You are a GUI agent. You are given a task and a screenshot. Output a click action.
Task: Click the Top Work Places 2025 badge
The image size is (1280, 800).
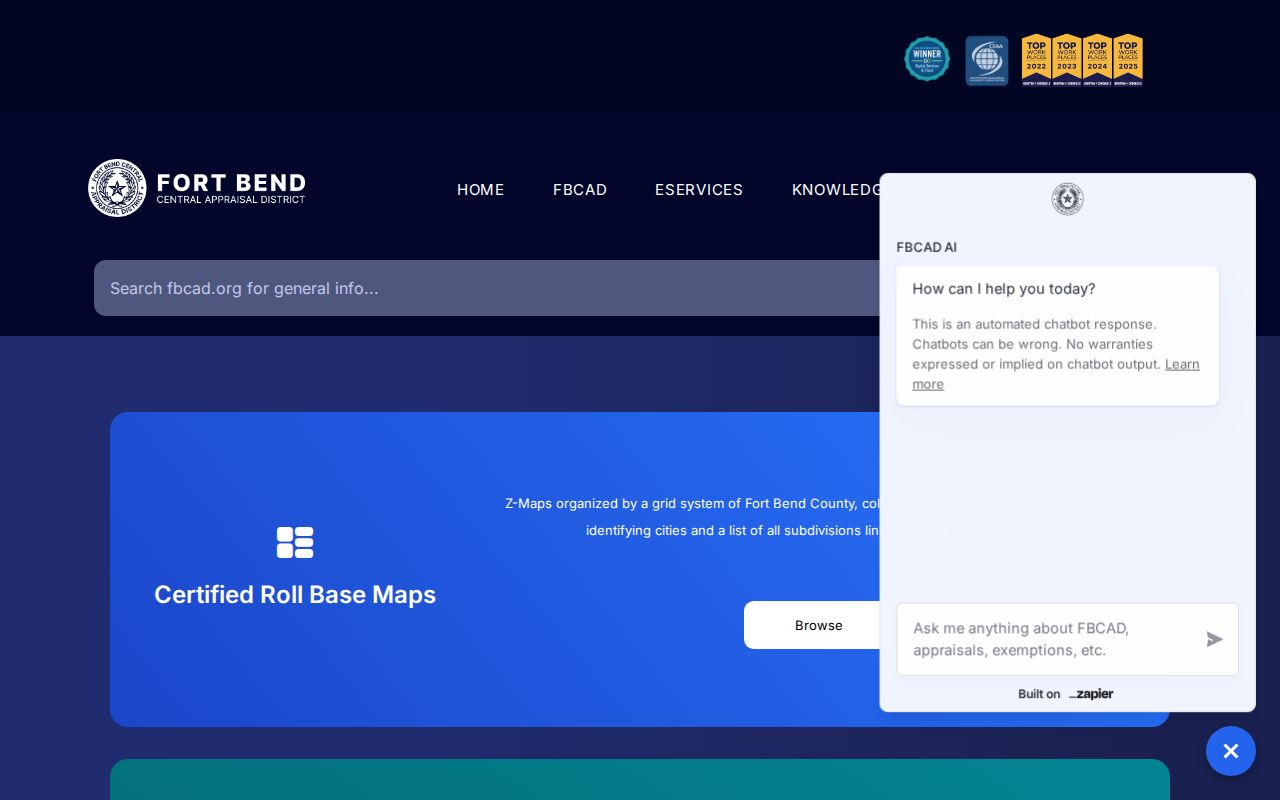click(x=1128, y=60)
